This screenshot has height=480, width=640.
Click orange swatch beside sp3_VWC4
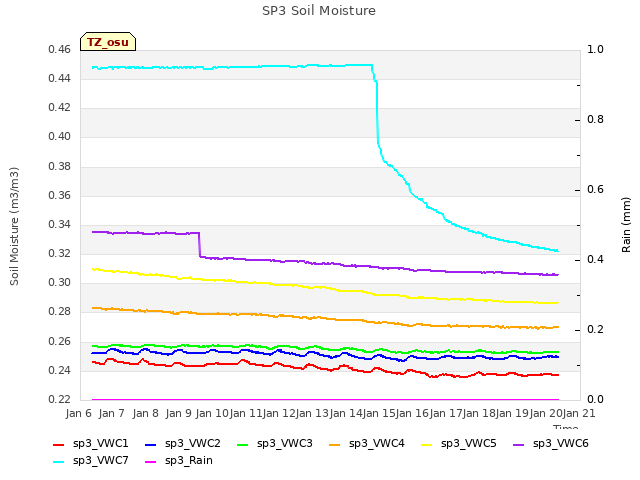[335, 445]
